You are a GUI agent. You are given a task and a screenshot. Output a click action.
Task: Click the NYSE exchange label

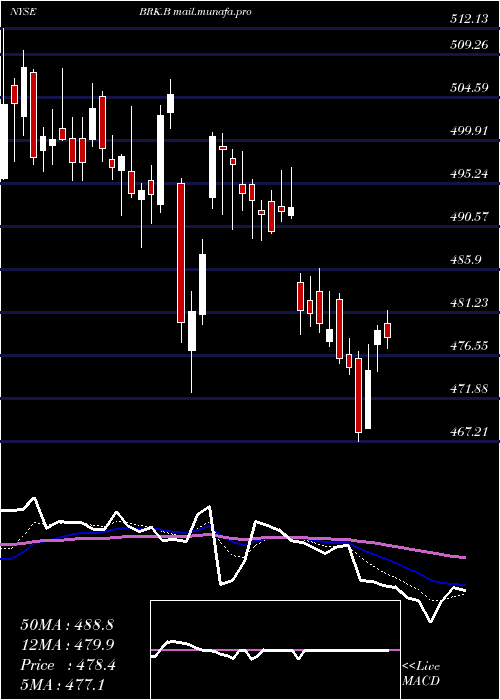pos(23,12)
